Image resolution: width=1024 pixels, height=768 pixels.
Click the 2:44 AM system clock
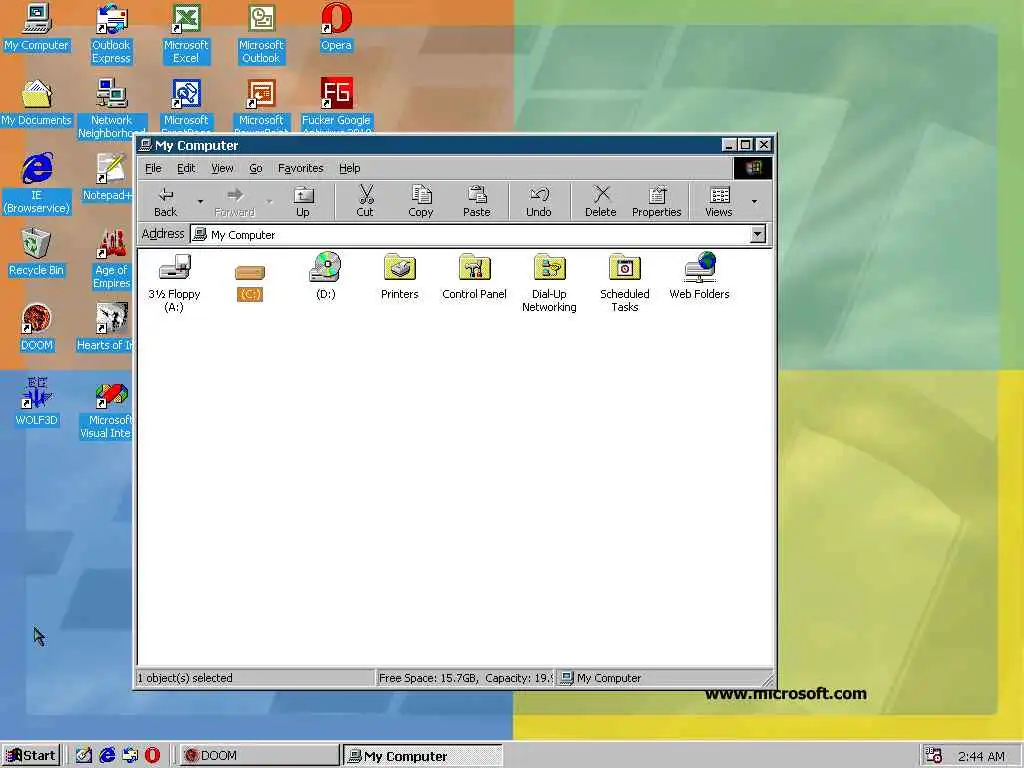981,756
